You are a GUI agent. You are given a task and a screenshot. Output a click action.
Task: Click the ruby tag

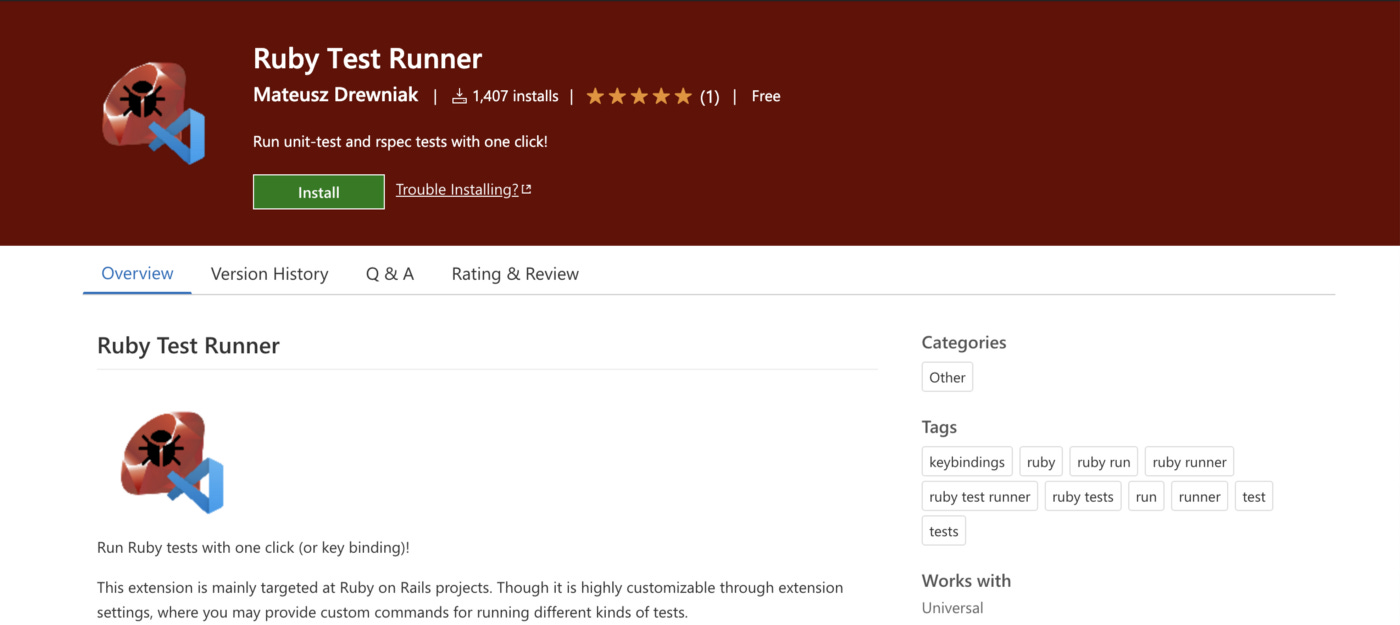click(1041, 462)
